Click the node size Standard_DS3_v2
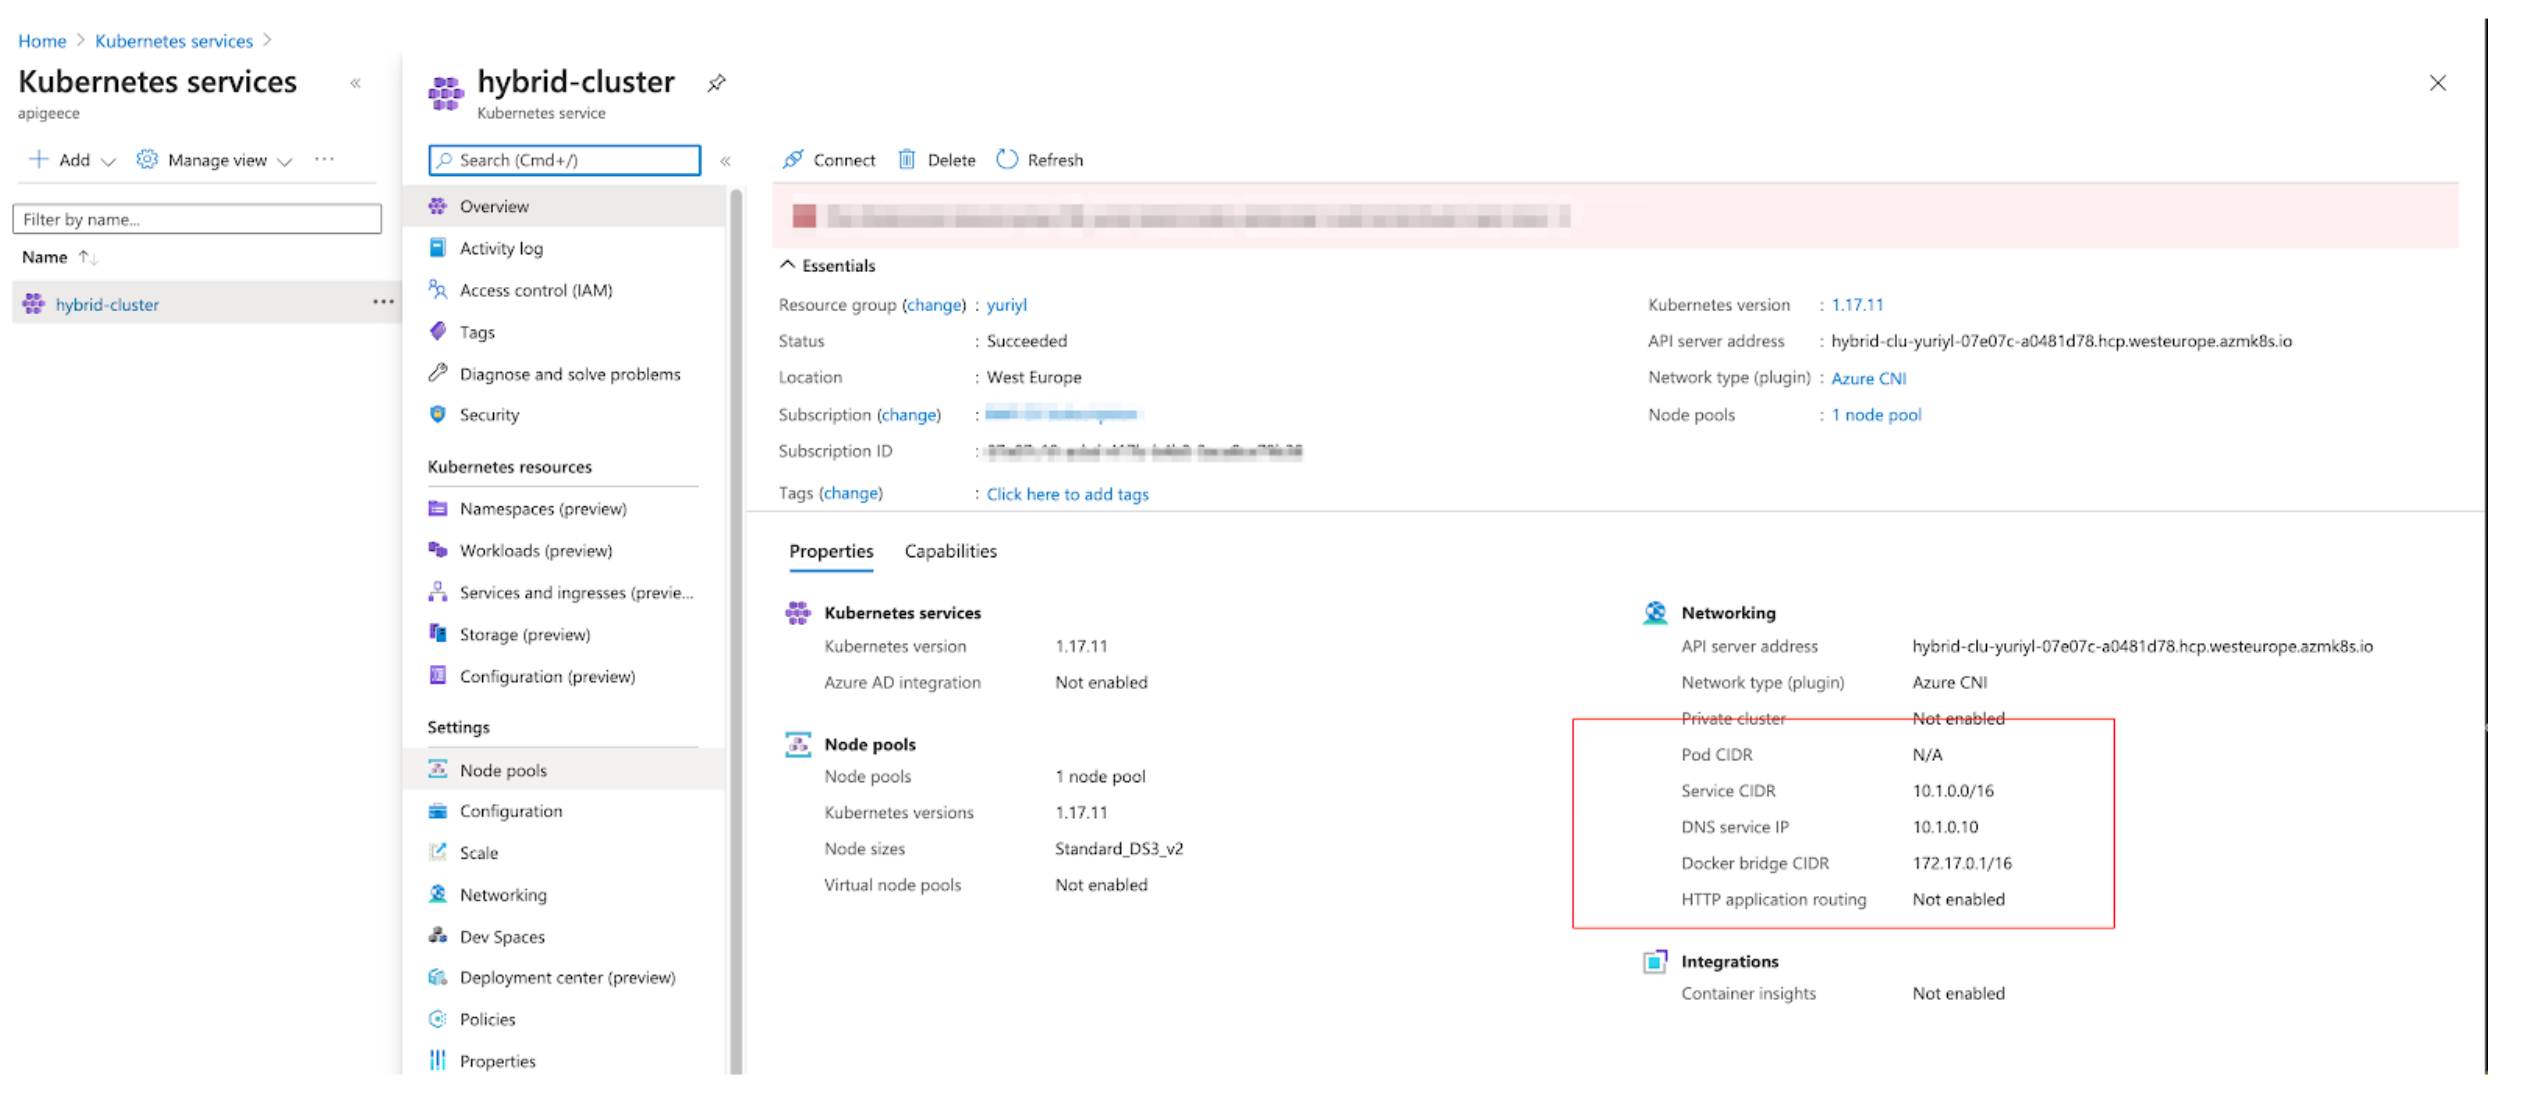This screenshot has width=2538, height=1108. point(1118,848)
